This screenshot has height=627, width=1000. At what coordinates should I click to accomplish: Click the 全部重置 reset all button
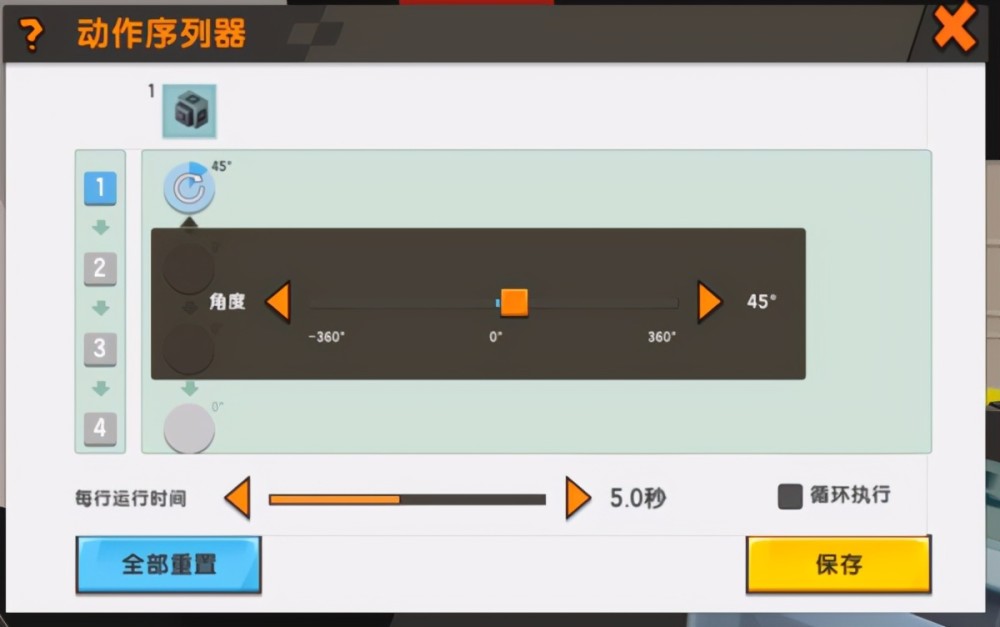[x=168, y=564]
